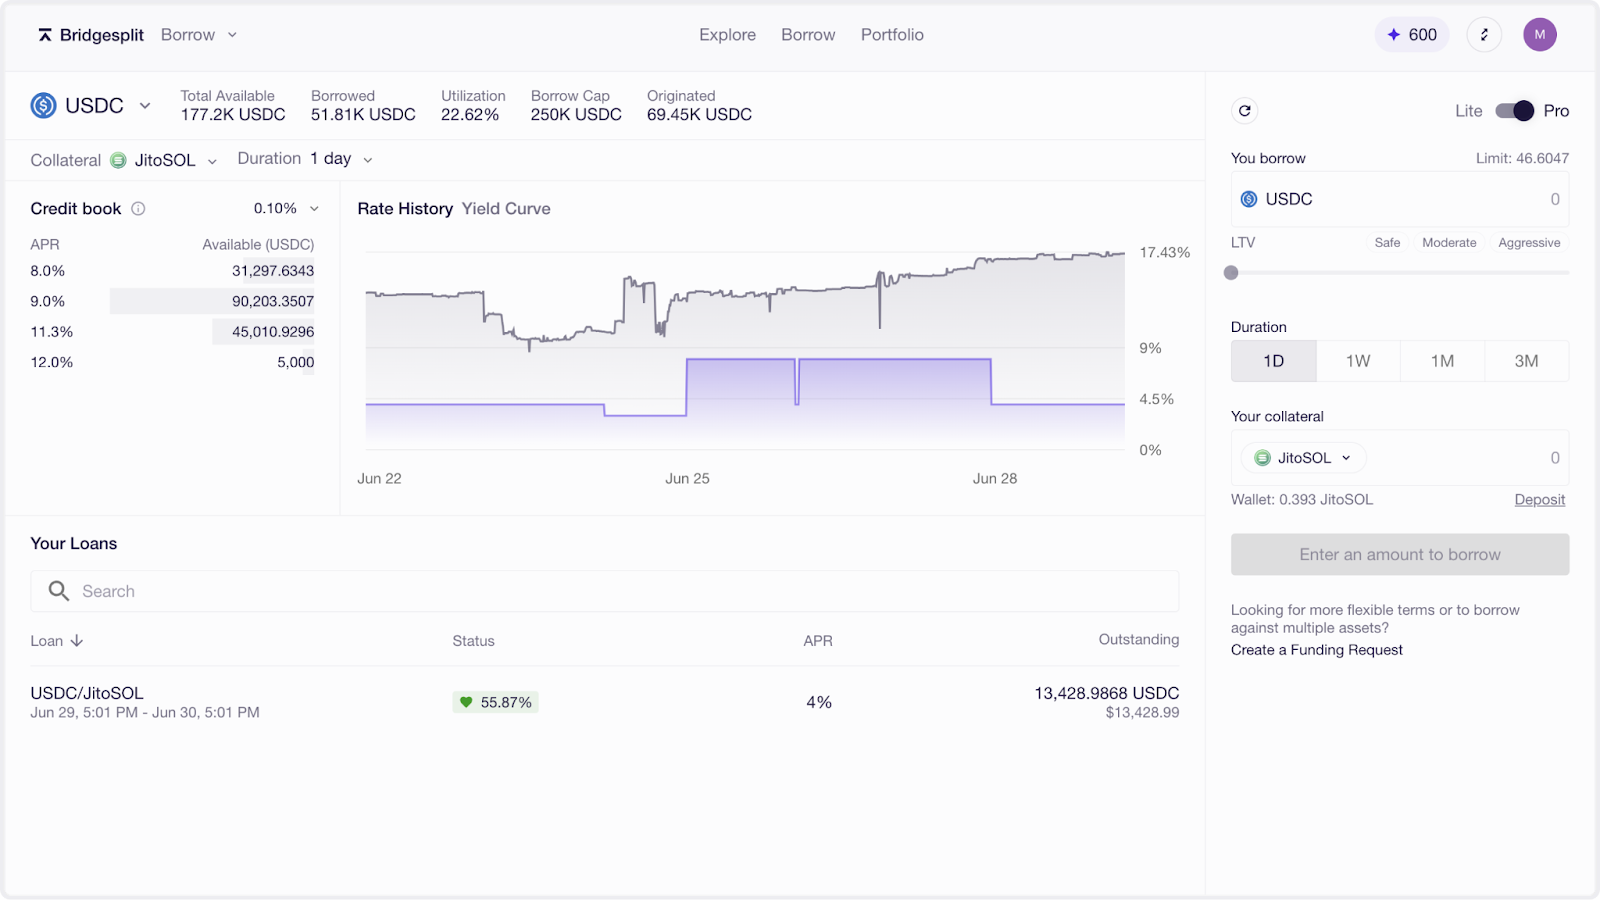
Task: Toggle the Lite/Pro mode switch
Action: point(1514,111)
